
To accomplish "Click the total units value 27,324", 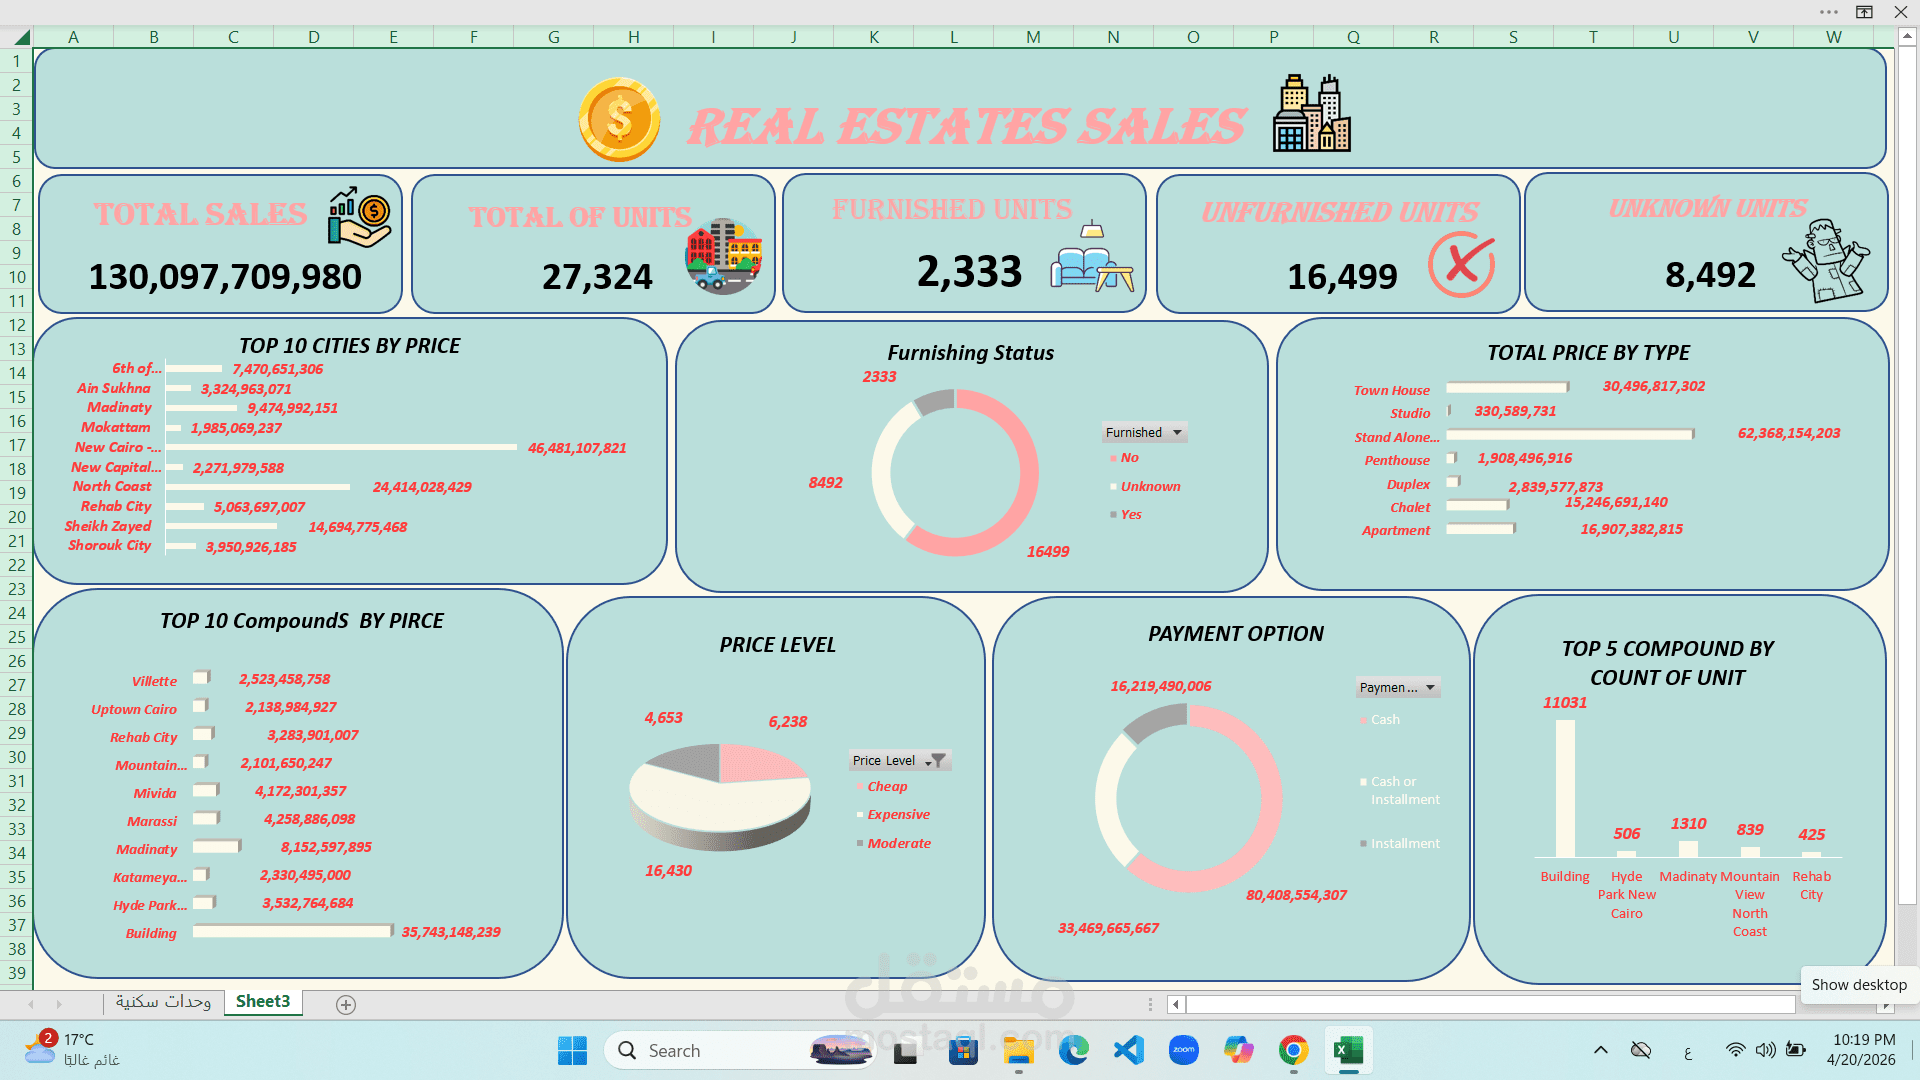I will [597, 277].
